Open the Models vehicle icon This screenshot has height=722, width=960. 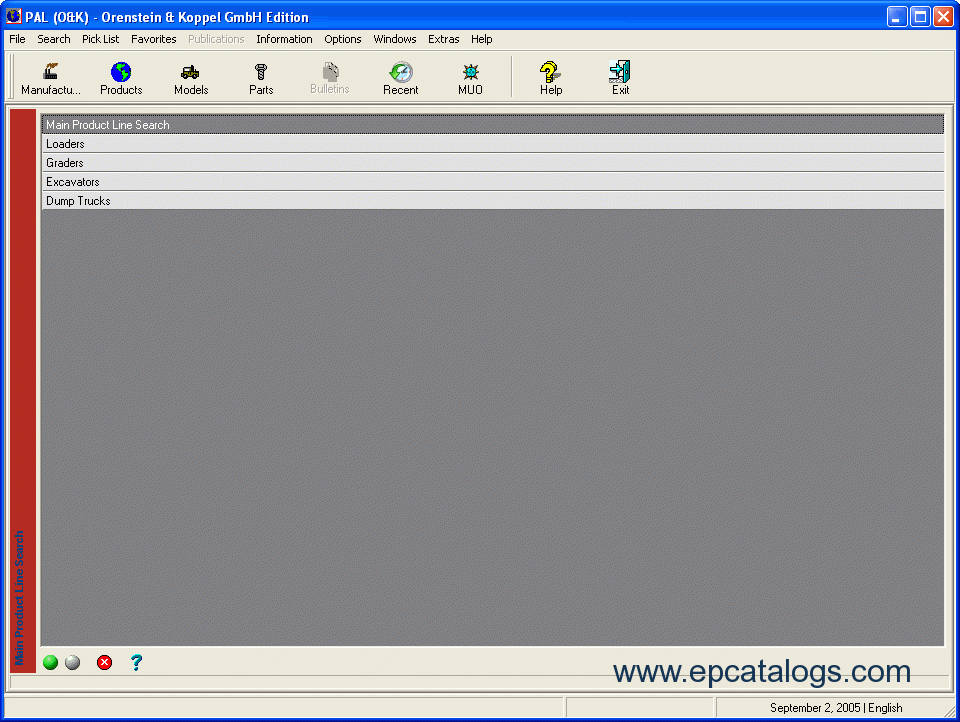tap(190, 78)
